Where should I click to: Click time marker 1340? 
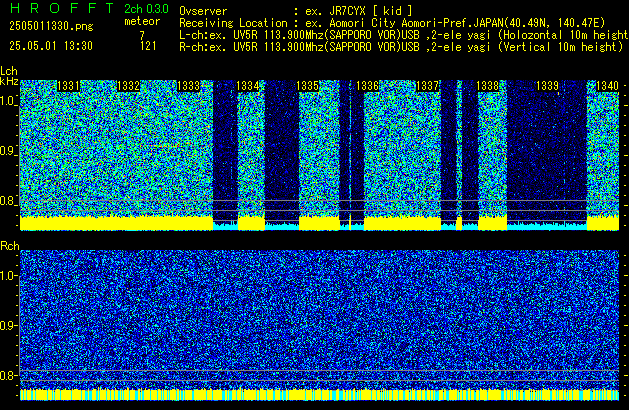607,86
